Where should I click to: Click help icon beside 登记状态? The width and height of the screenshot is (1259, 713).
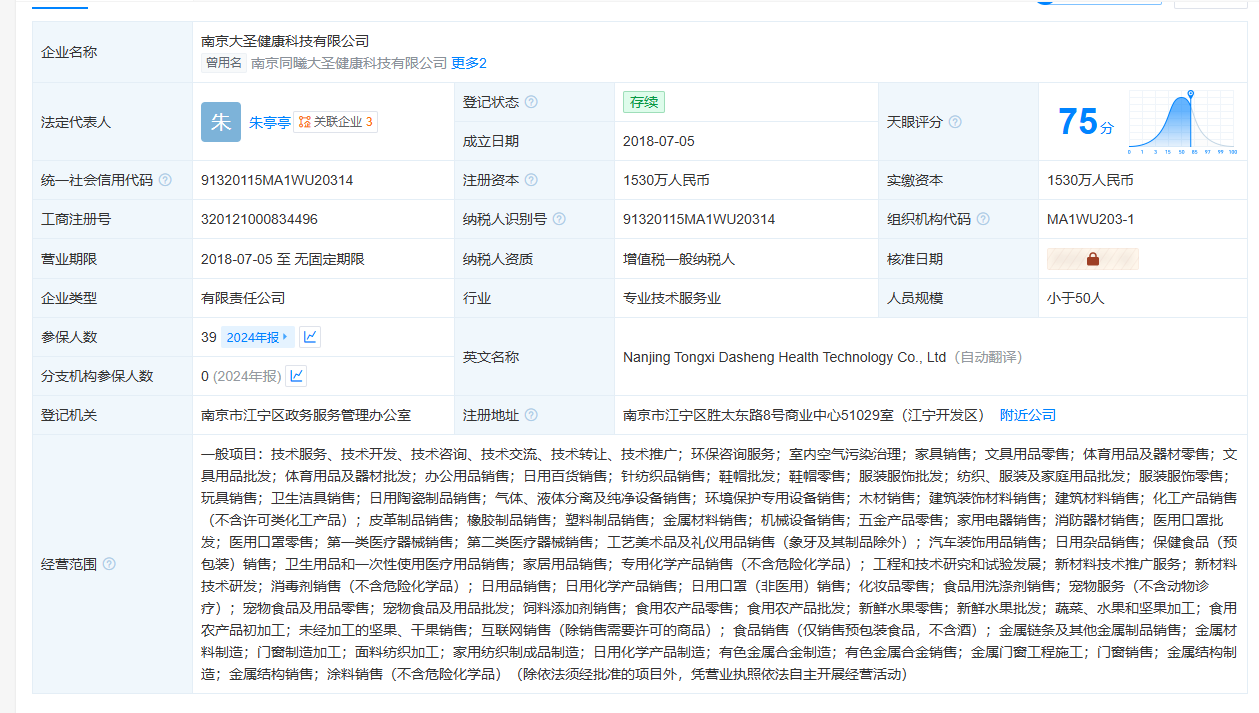[x=531, y=102]
